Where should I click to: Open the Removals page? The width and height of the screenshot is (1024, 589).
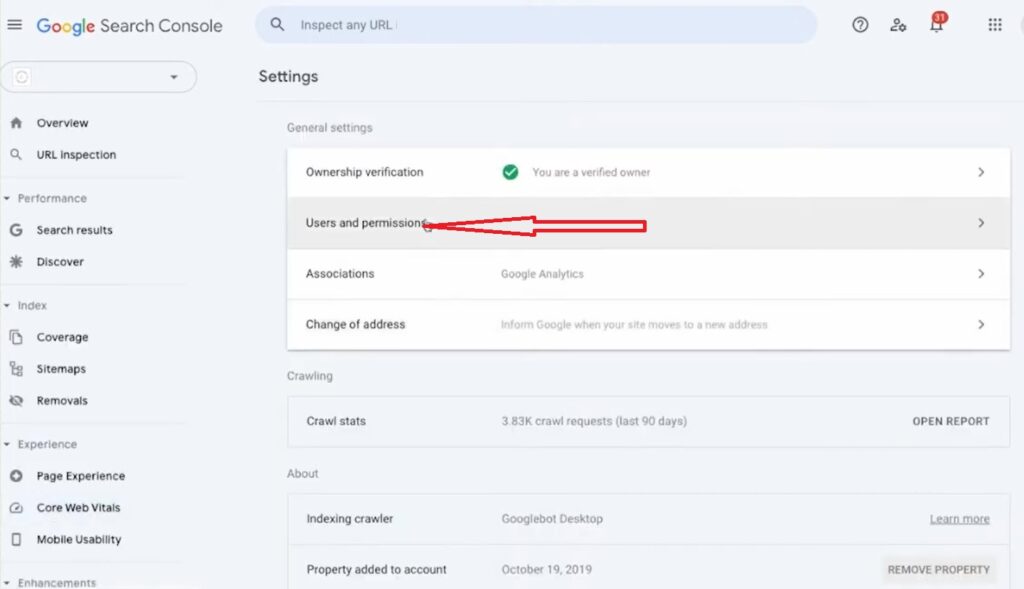point(62,400)
